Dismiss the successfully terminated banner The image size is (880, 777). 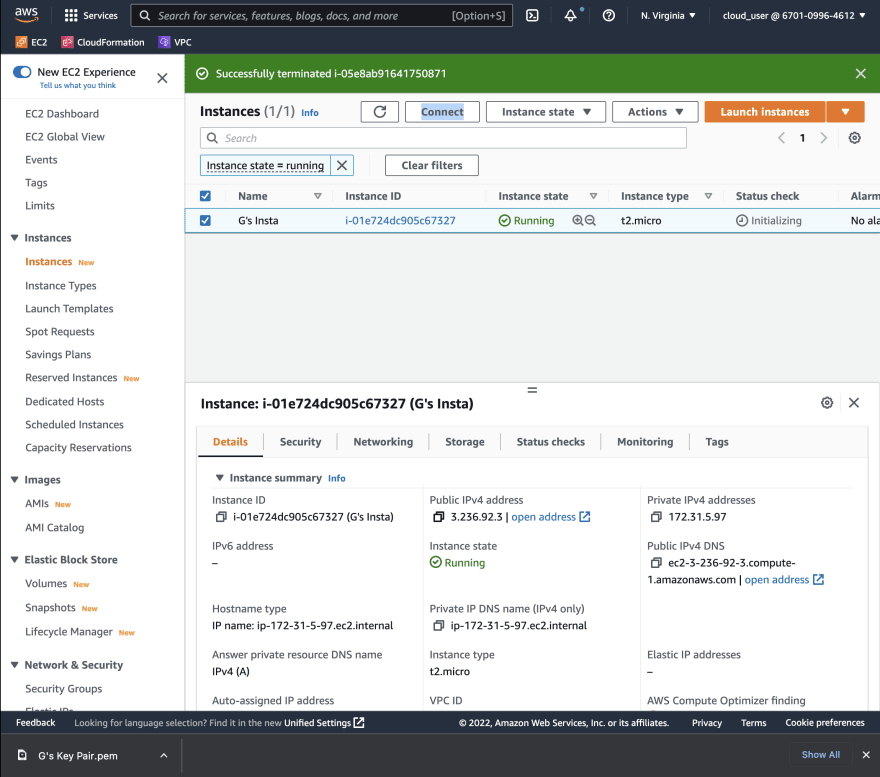pyautogui.click(x=860, y=74)
